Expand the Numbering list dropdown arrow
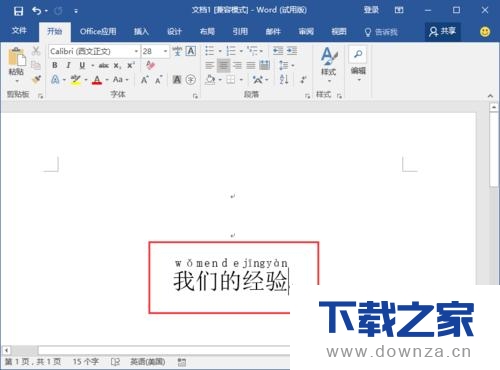This screenshot has width=500, height=370. pos(241,51)
